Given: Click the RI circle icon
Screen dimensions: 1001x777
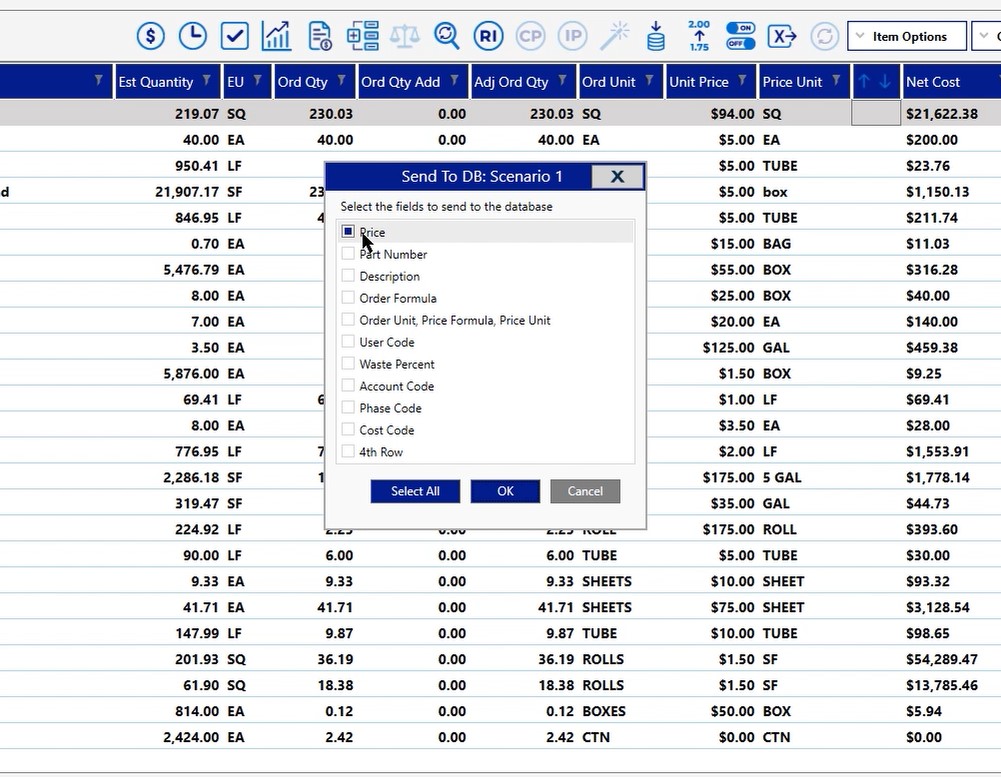Looking at the screenshot, I should [x=488, y=37].
